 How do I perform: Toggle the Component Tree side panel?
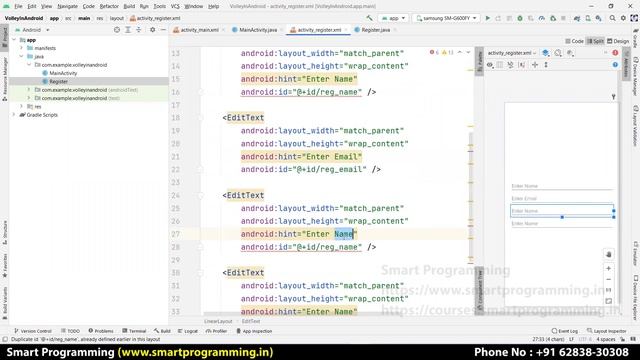coord(480,291)
